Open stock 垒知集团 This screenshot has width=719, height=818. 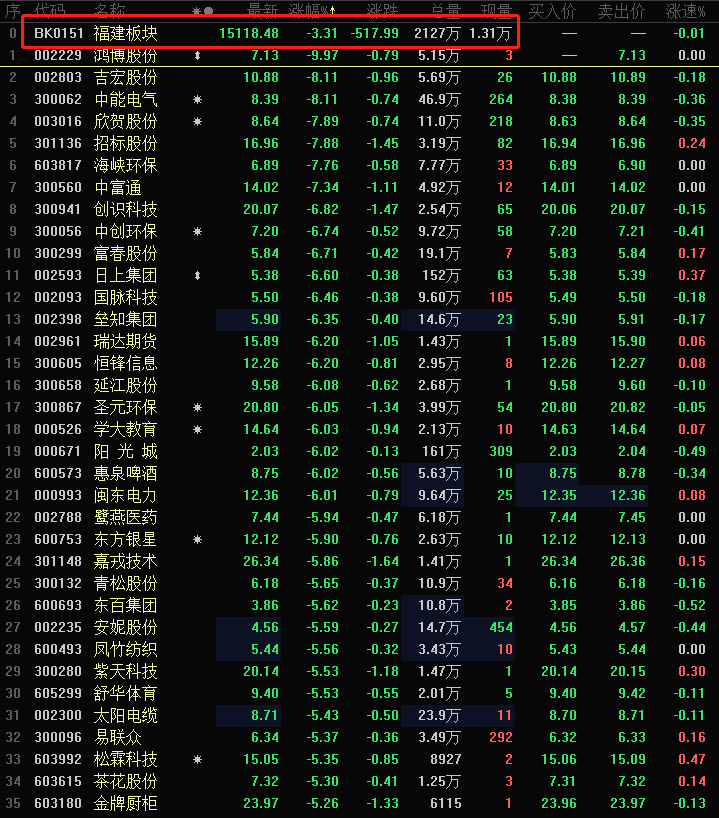(125, 319)
